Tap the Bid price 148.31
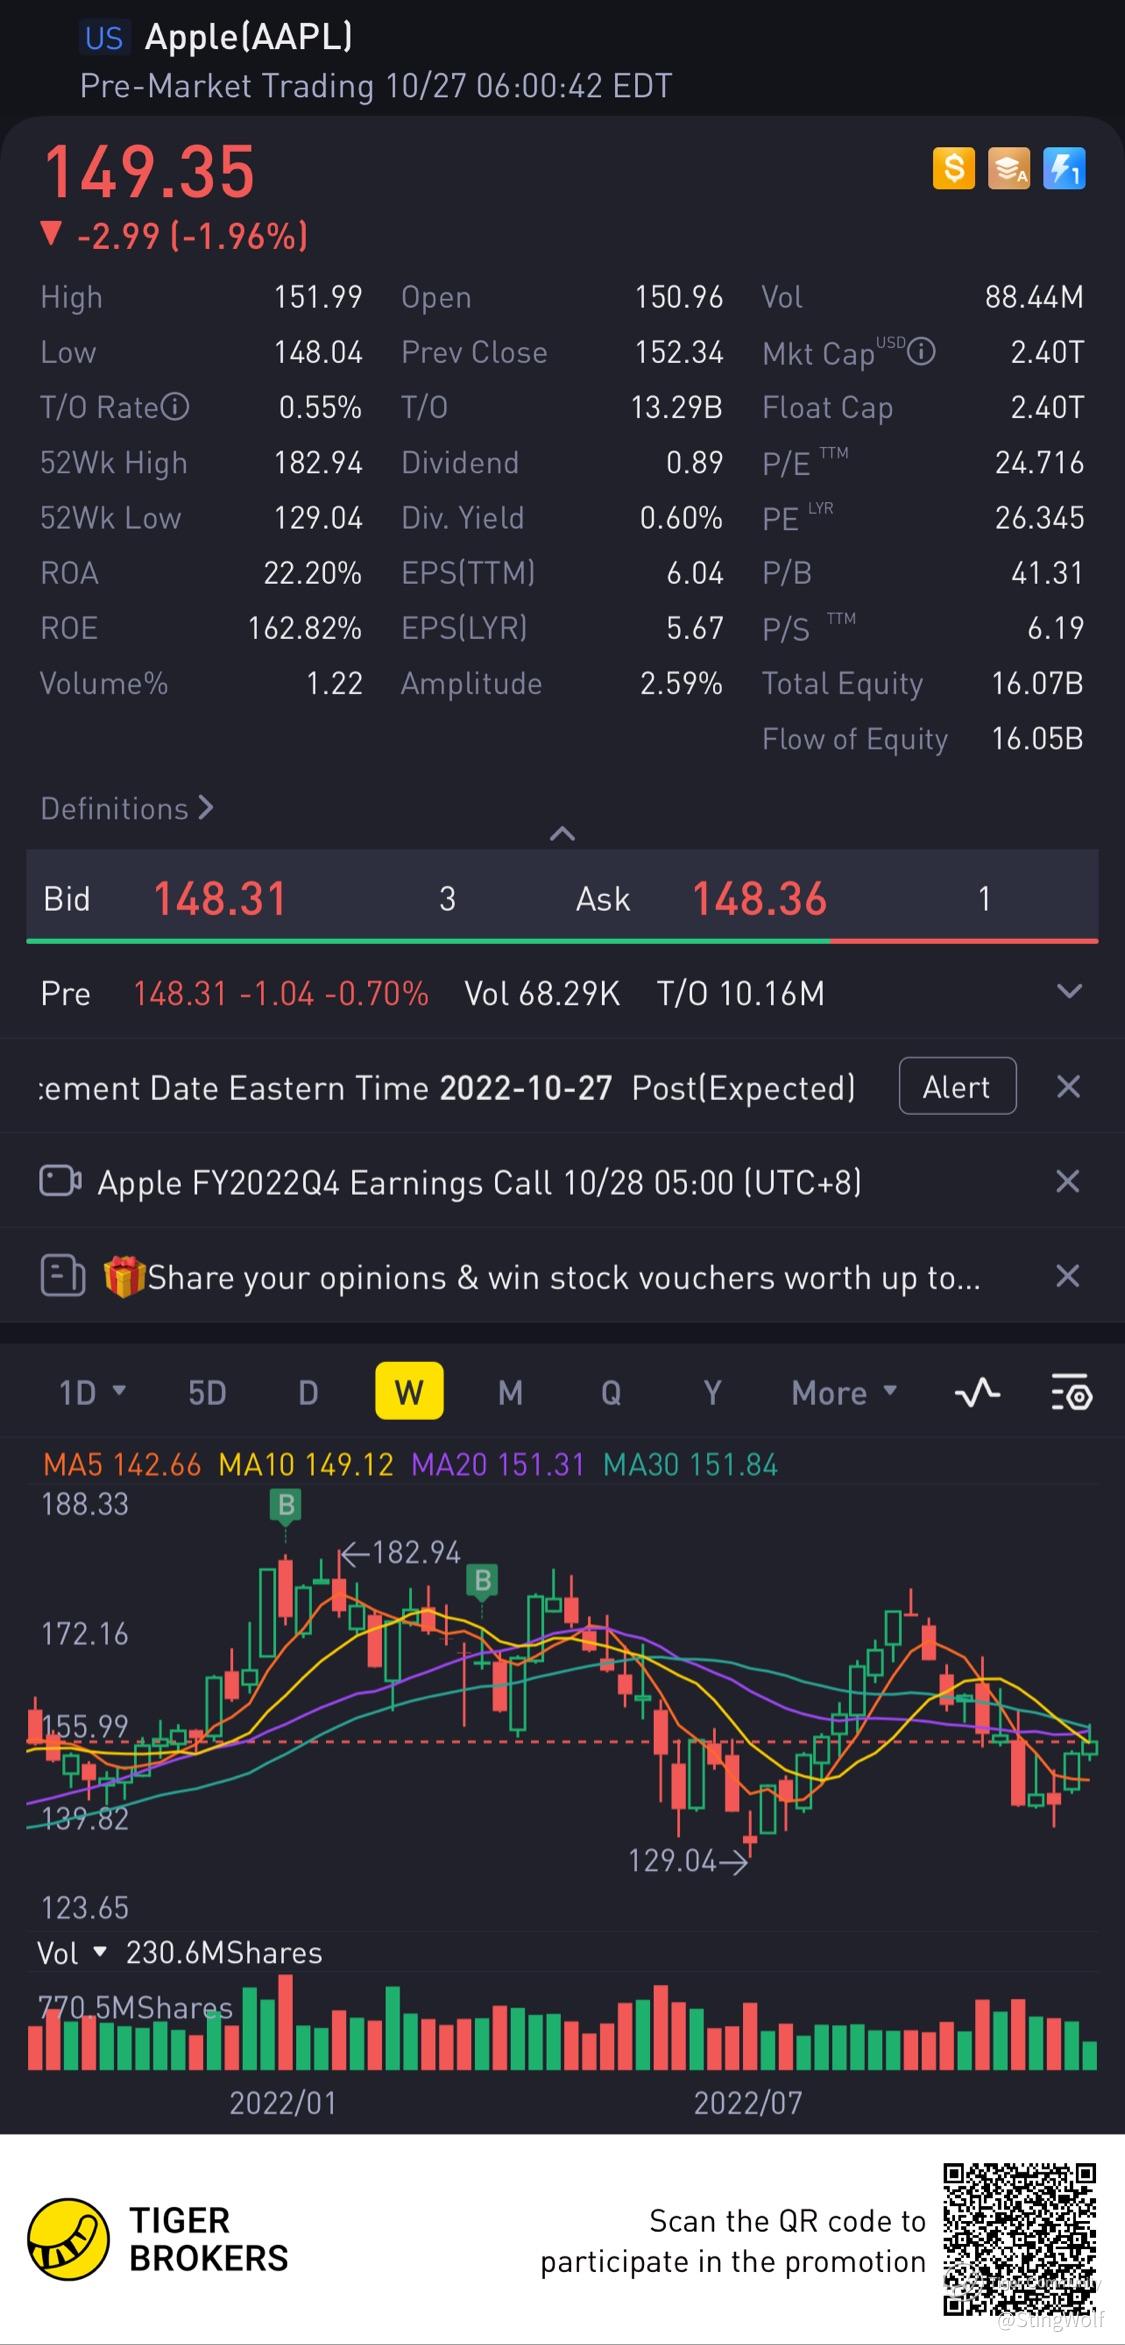 click(220, 898)
